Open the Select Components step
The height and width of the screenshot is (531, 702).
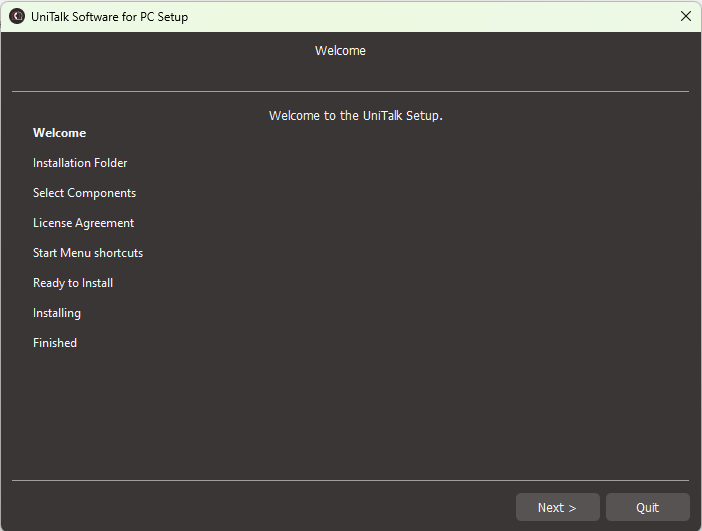click(84, 193)
